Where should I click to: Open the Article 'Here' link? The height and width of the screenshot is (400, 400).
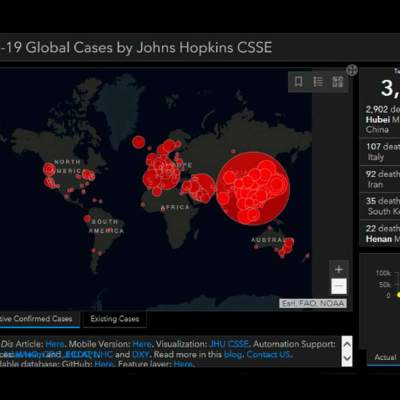(x=55, y=344)
